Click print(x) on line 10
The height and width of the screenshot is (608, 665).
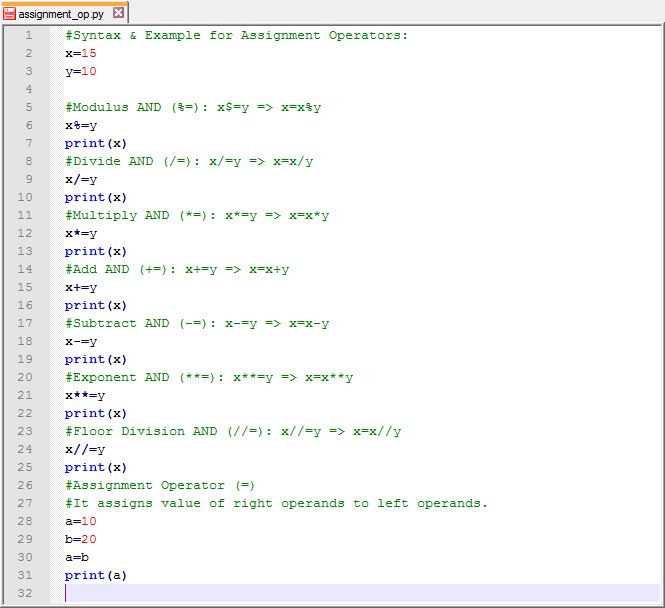coord(96,198)
